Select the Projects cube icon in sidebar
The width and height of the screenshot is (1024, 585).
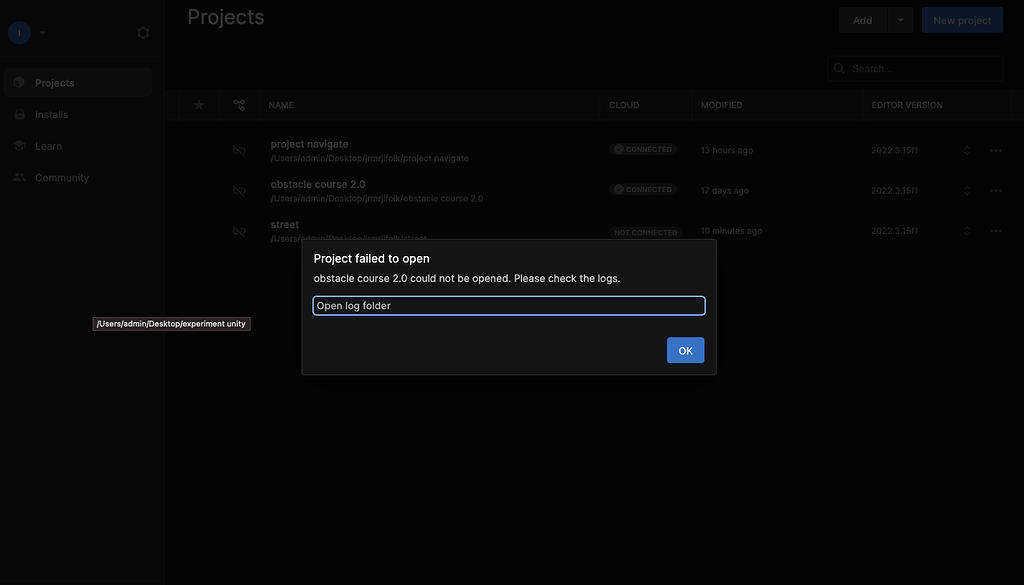tap(20, 82)
